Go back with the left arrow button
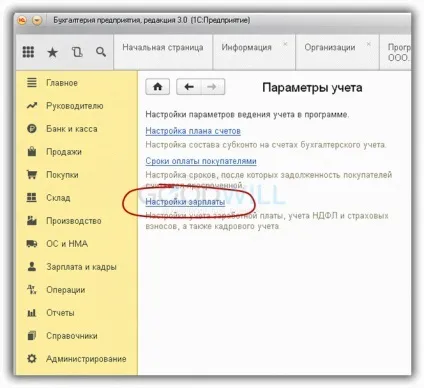 [x=189, y=87]
